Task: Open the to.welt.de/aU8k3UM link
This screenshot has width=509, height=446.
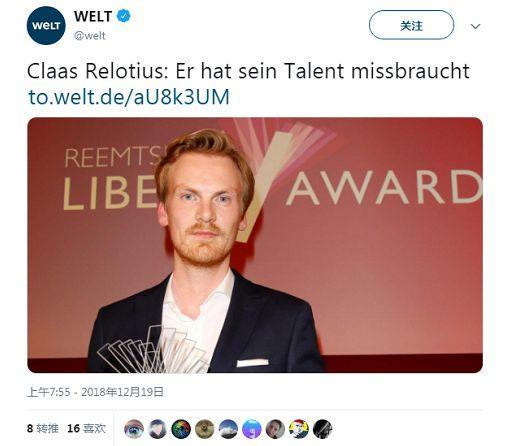Action: coord(129,97)
